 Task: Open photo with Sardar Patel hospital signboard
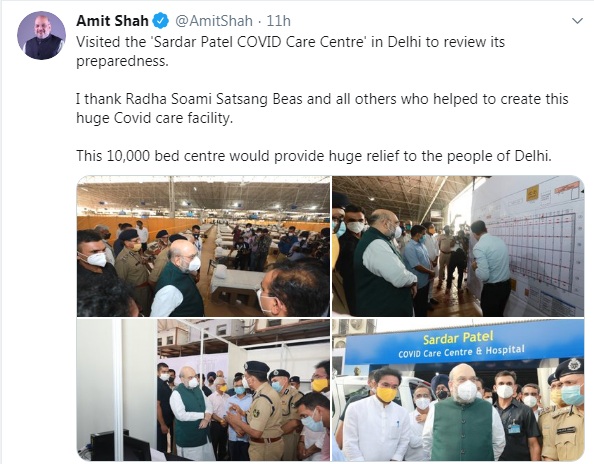click(x=458, y=390)
